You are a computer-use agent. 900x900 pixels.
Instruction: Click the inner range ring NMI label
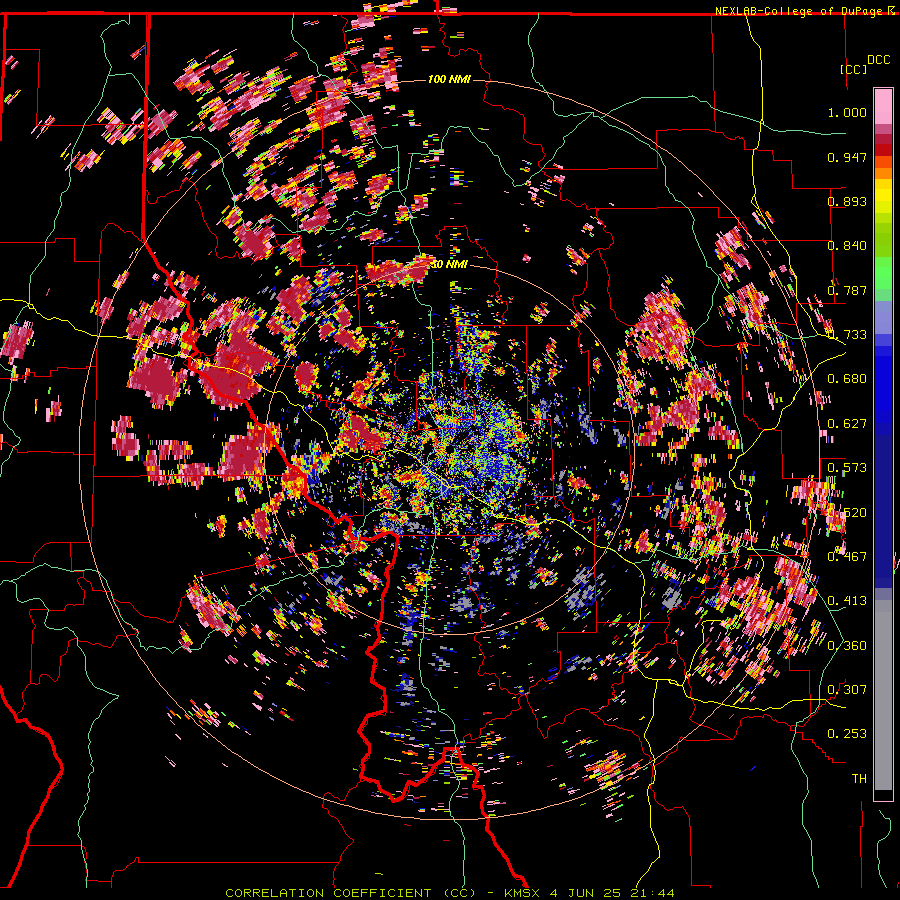tap(449, 265)
